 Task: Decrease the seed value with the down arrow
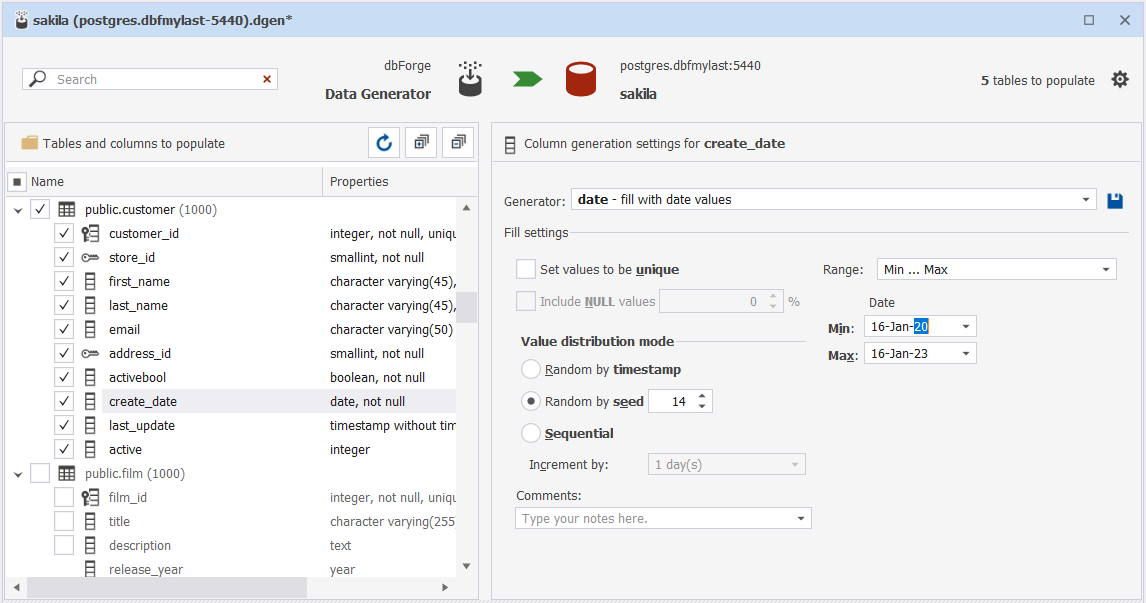coord(702,406)
